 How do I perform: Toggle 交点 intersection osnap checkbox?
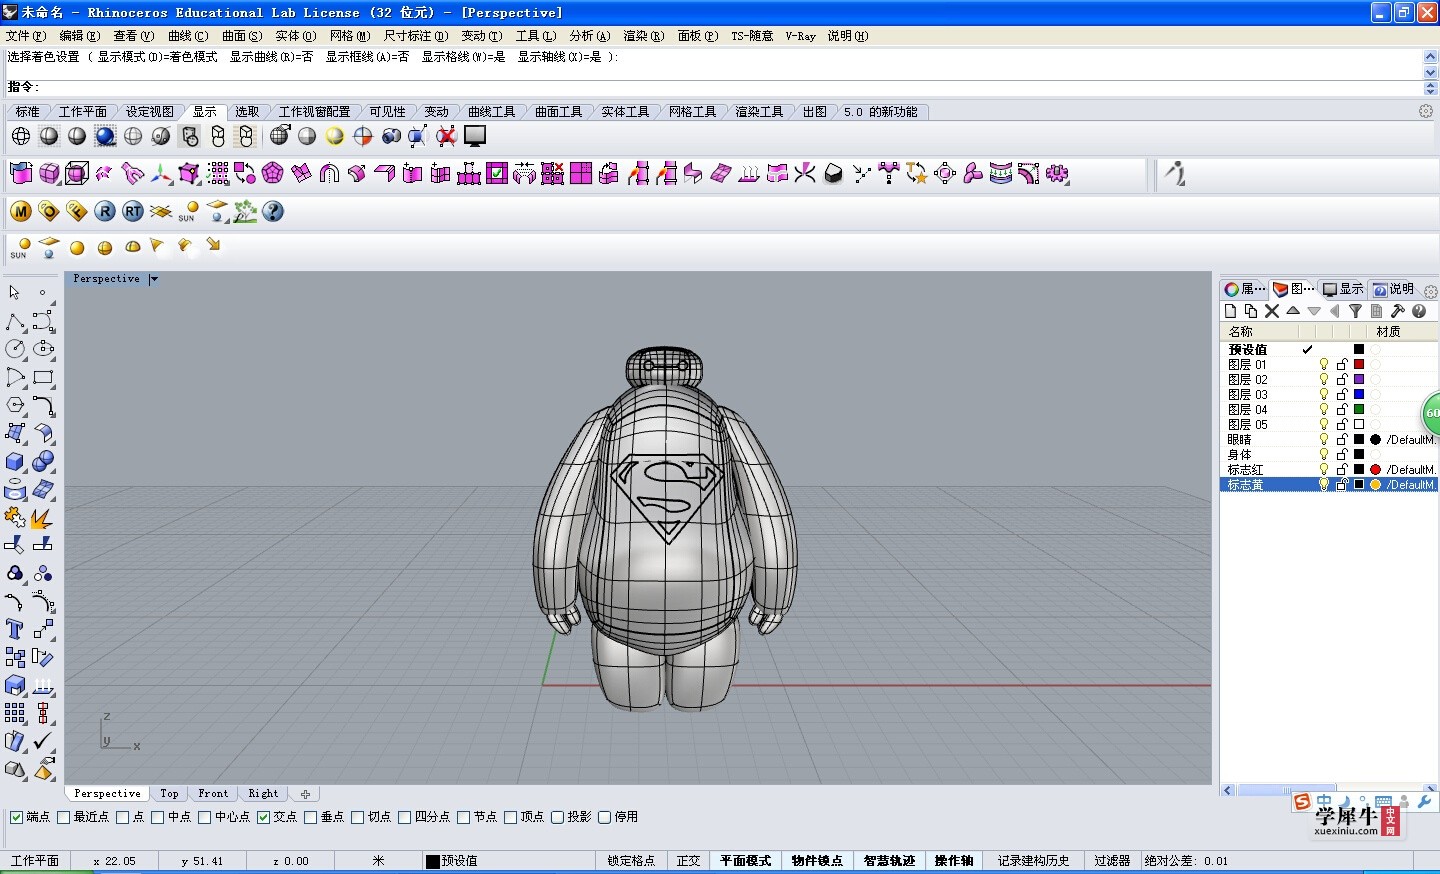click(264, 817)
